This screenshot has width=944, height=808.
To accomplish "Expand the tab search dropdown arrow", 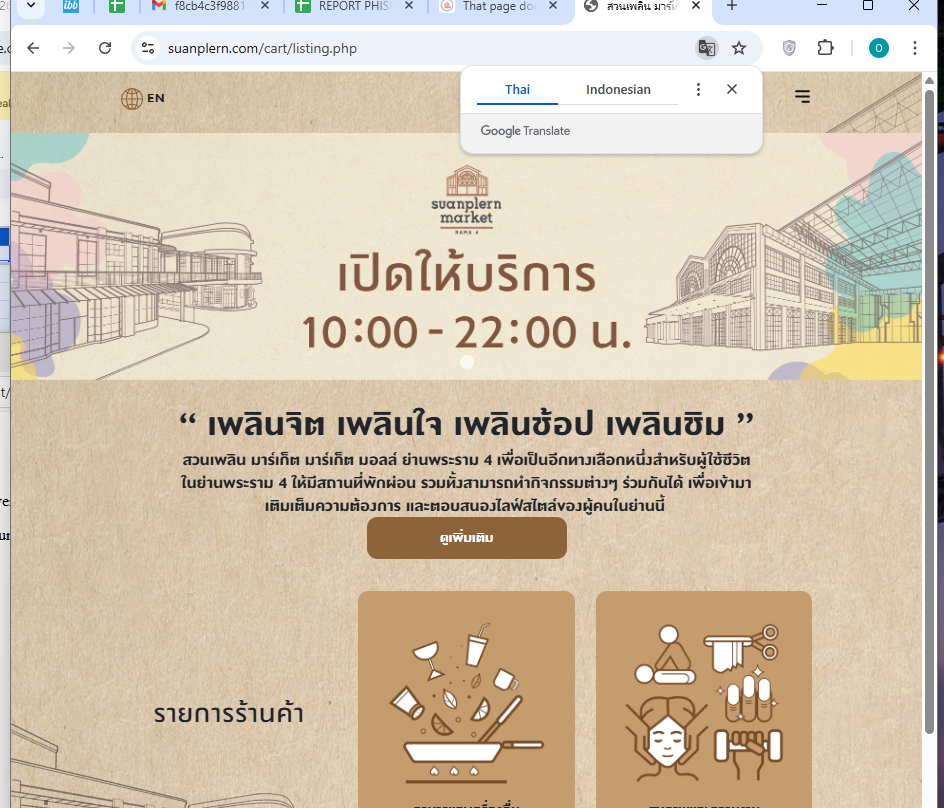I will coord(31,6).
